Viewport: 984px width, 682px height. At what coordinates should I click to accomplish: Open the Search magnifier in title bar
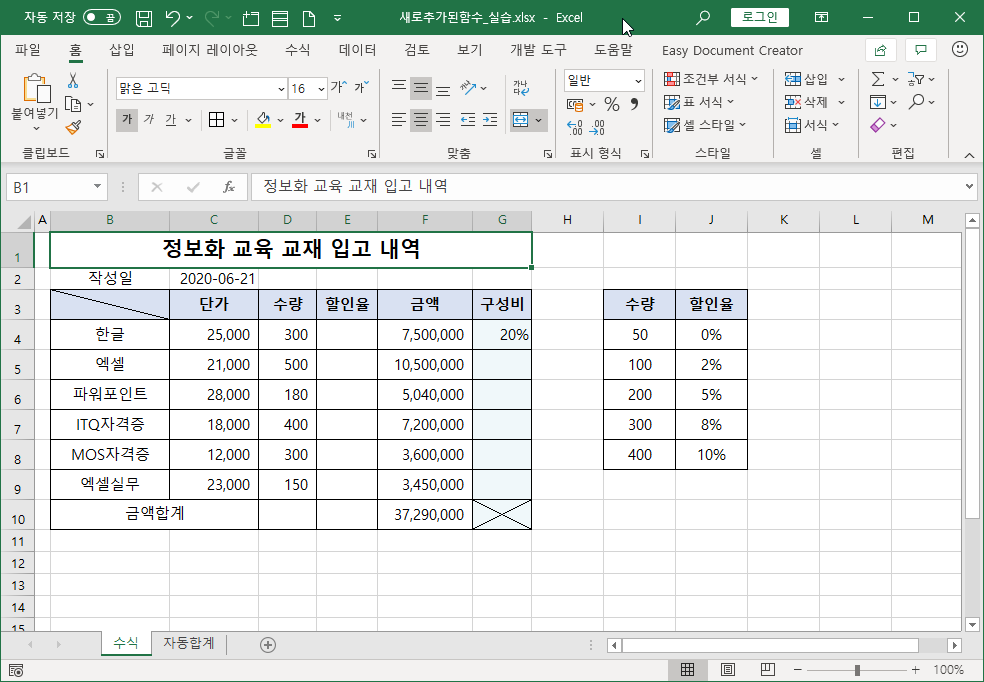tap(703, 18)
